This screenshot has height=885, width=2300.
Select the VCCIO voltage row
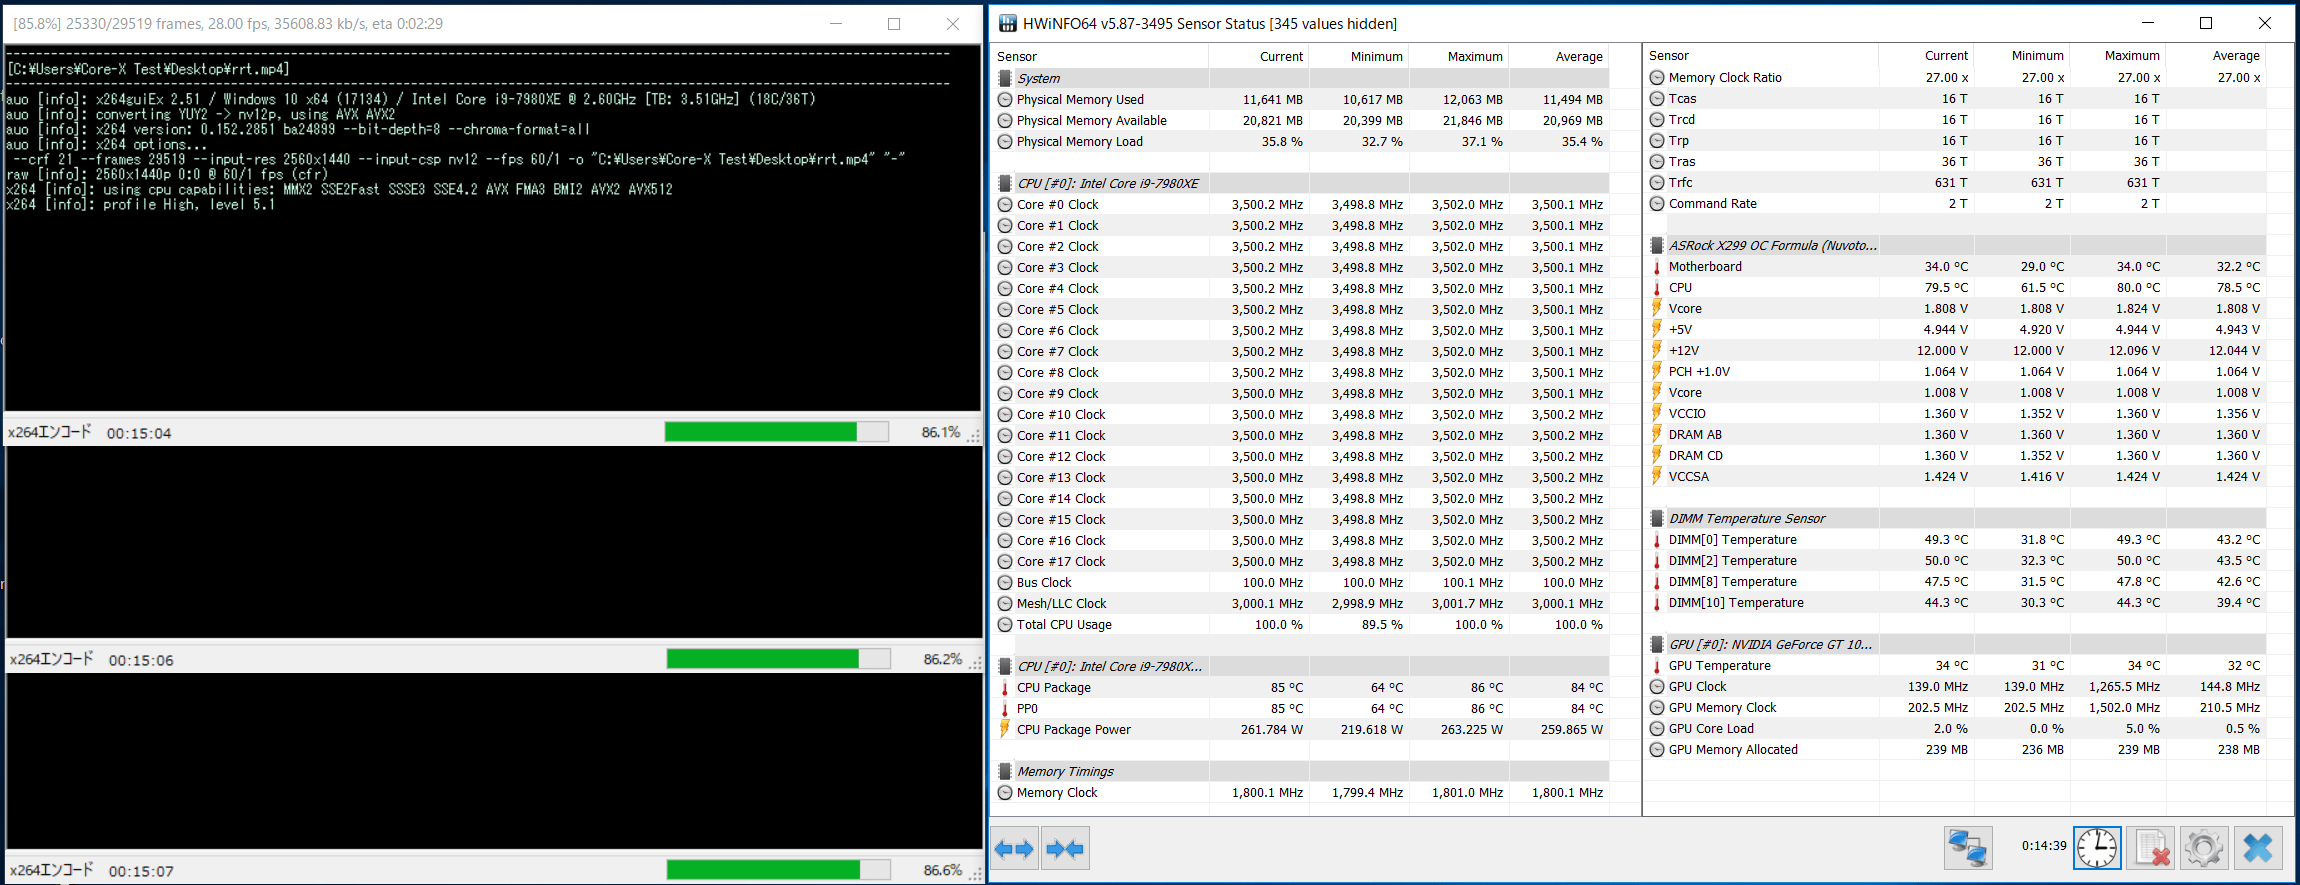(1955, 413)
